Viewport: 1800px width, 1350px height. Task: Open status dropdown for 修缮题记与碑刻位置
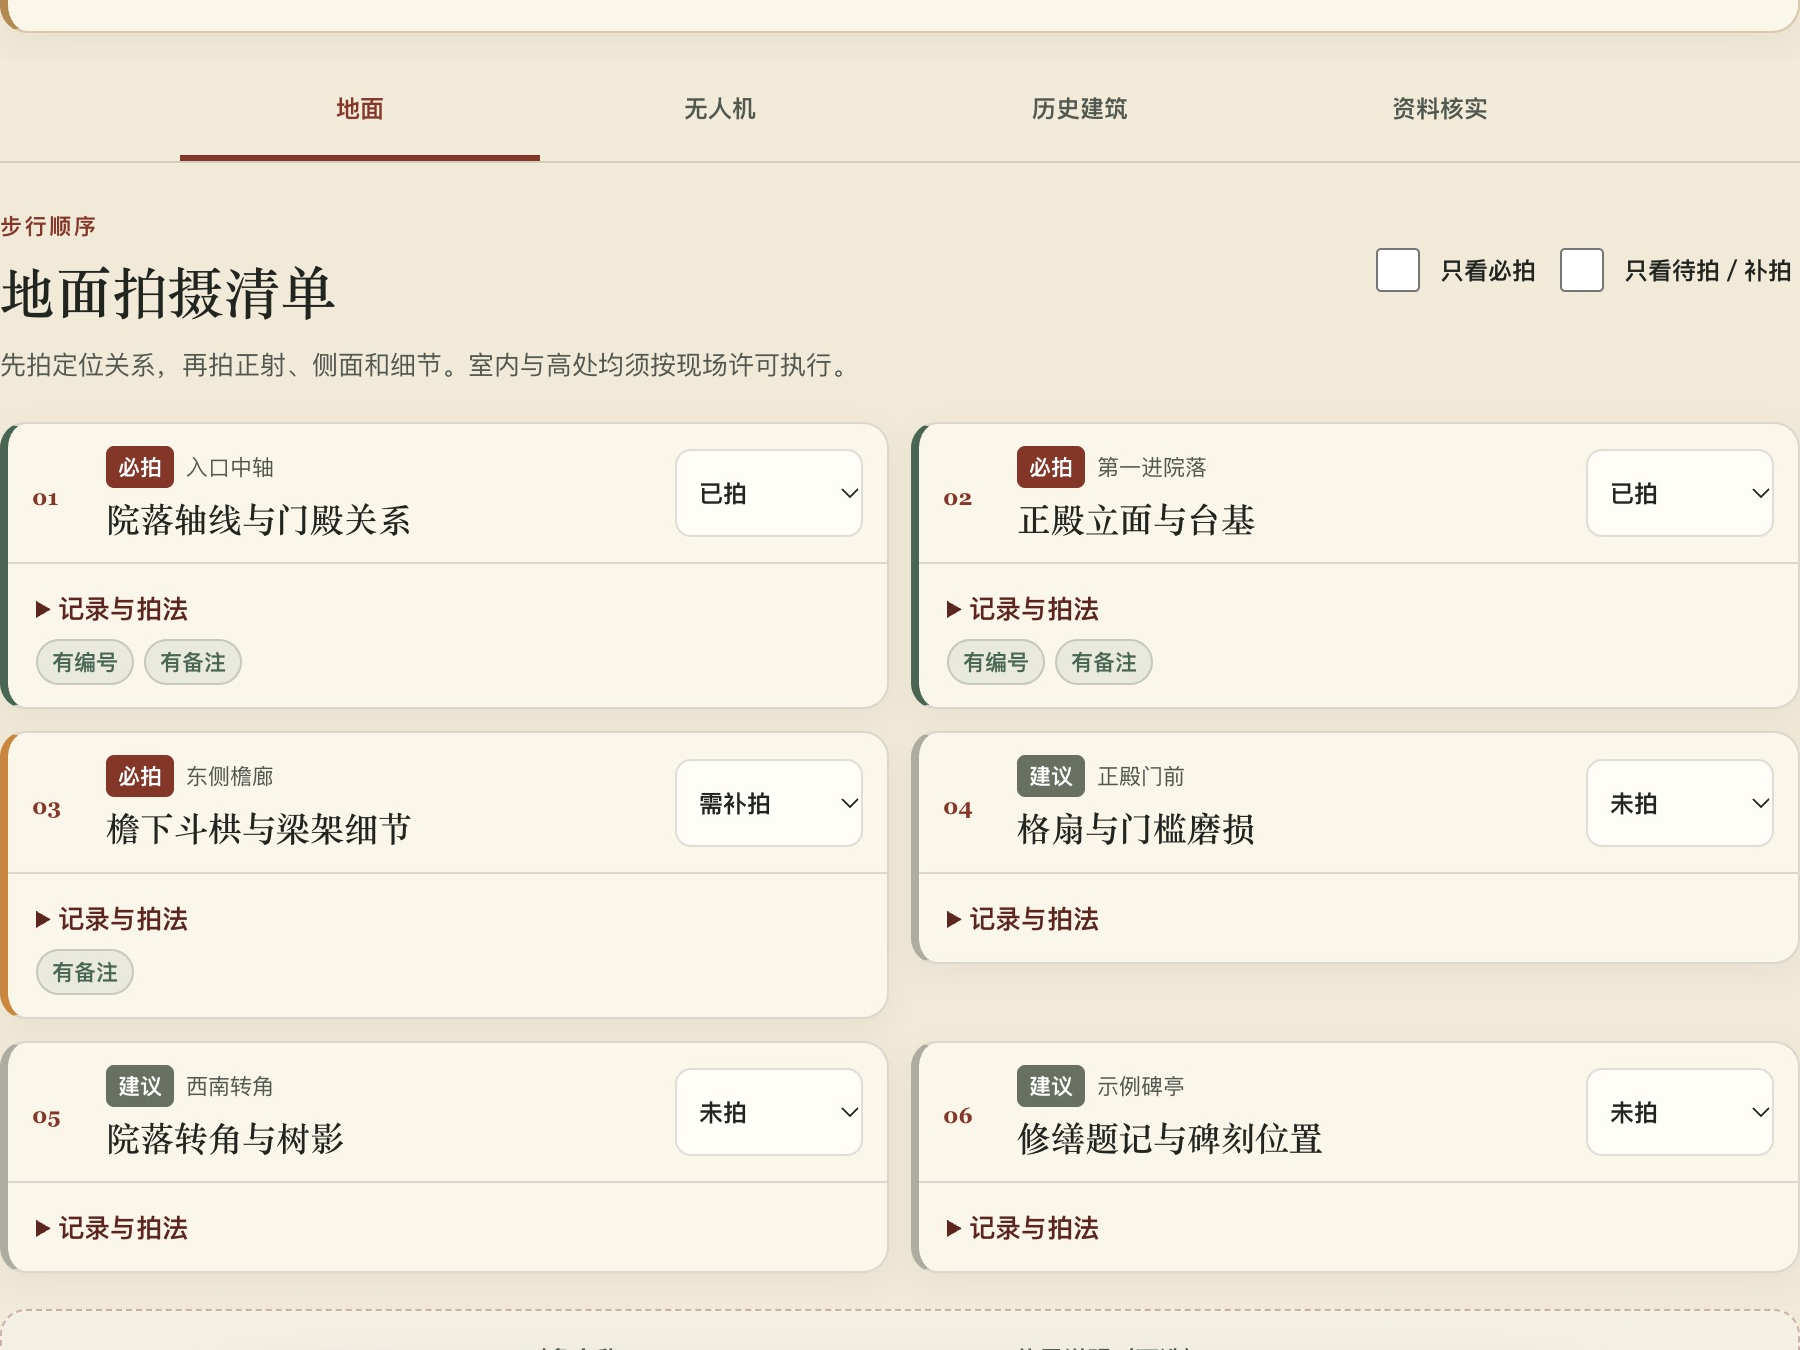[x=1680, y=1112]
